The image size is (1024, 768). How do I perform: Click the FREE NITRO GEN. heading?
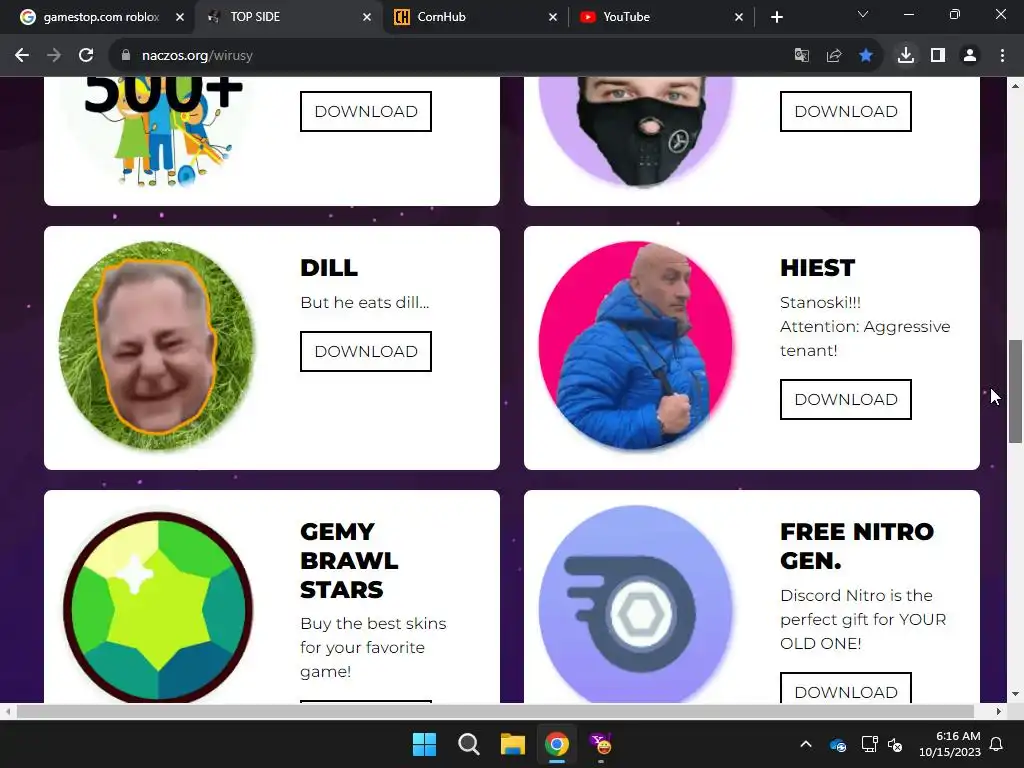tap(857, 546)
